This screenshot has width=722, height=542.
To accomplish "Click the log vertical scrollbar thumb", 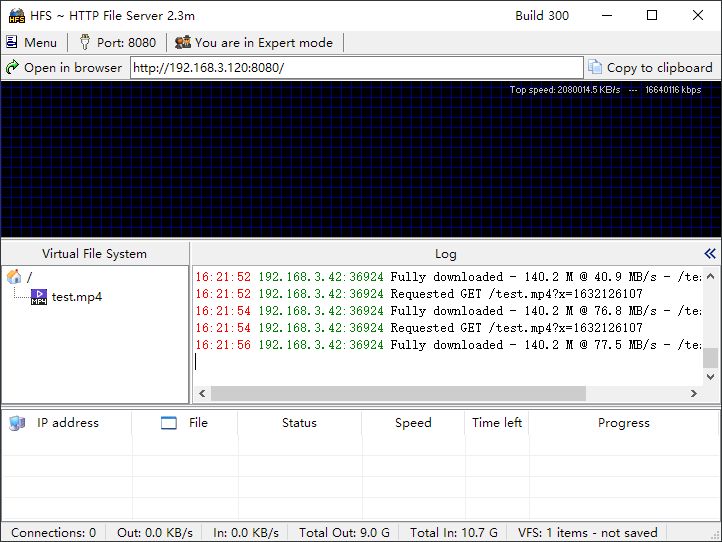I will [710, 358].
